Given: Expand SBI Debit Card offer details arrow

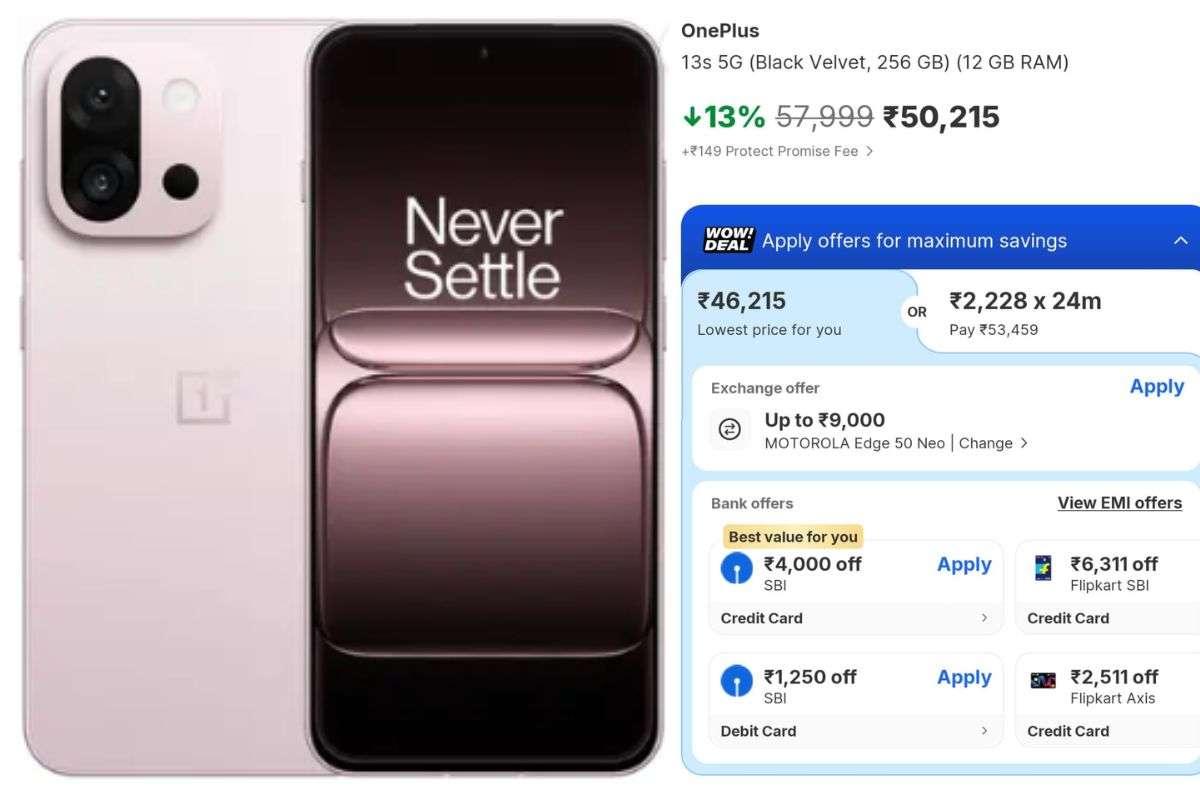Looking at the screenshot, I should 984,731.
